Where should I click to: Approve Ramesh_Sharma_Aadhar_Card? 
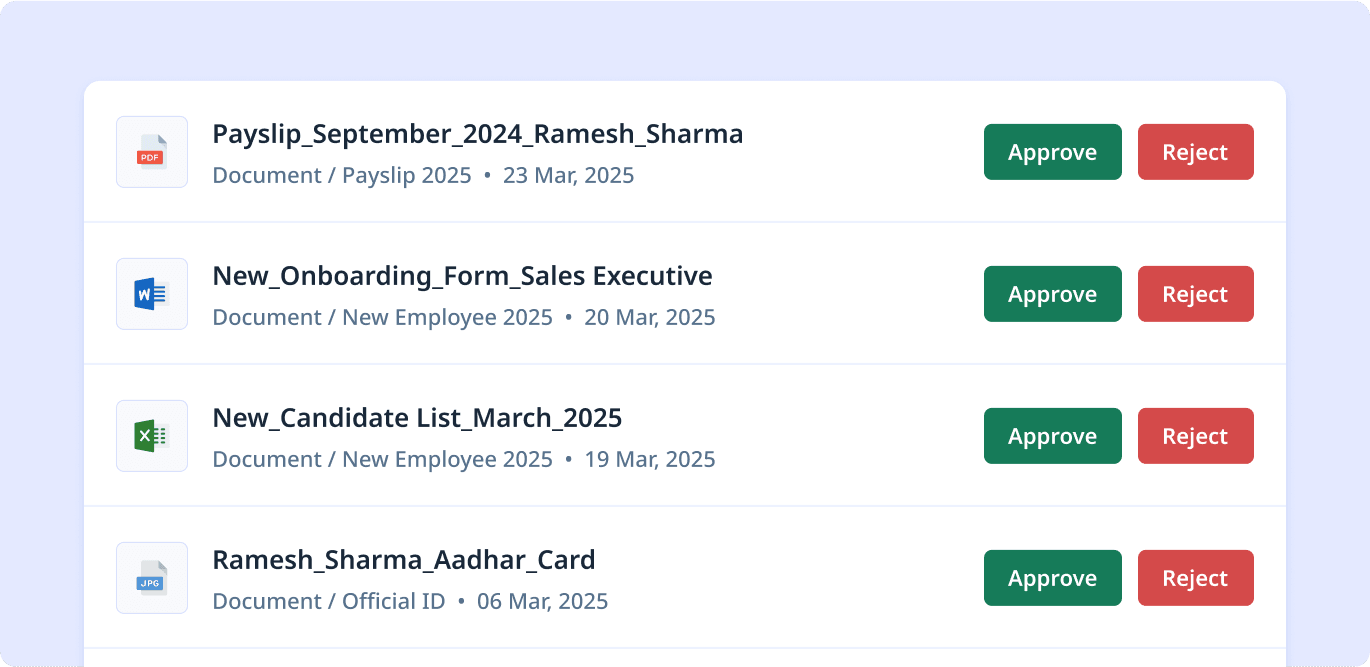point(1053,578)
